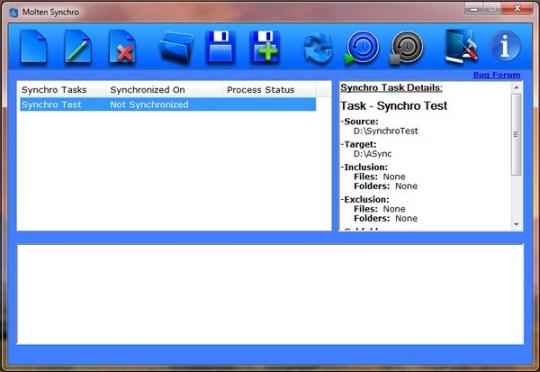This screenshot has width=540, height=372.
Task: Stop the scheduled synchronization
Action: tap(406, 48)
